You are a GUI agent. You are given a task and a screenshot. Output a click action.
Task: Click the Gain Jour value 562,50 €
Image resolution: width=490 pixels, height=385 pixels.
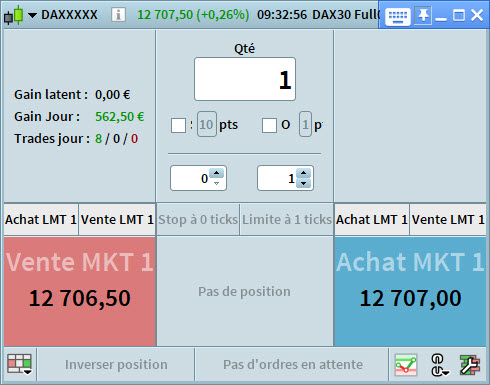point(119,117)
